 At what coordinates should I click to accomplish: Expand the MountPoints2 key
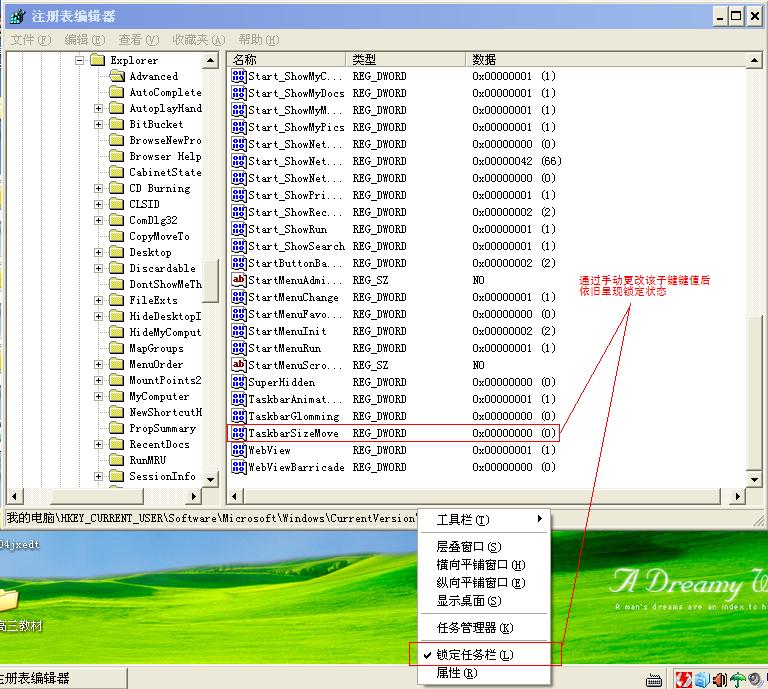pyautogui.click(x=98, y=380)
